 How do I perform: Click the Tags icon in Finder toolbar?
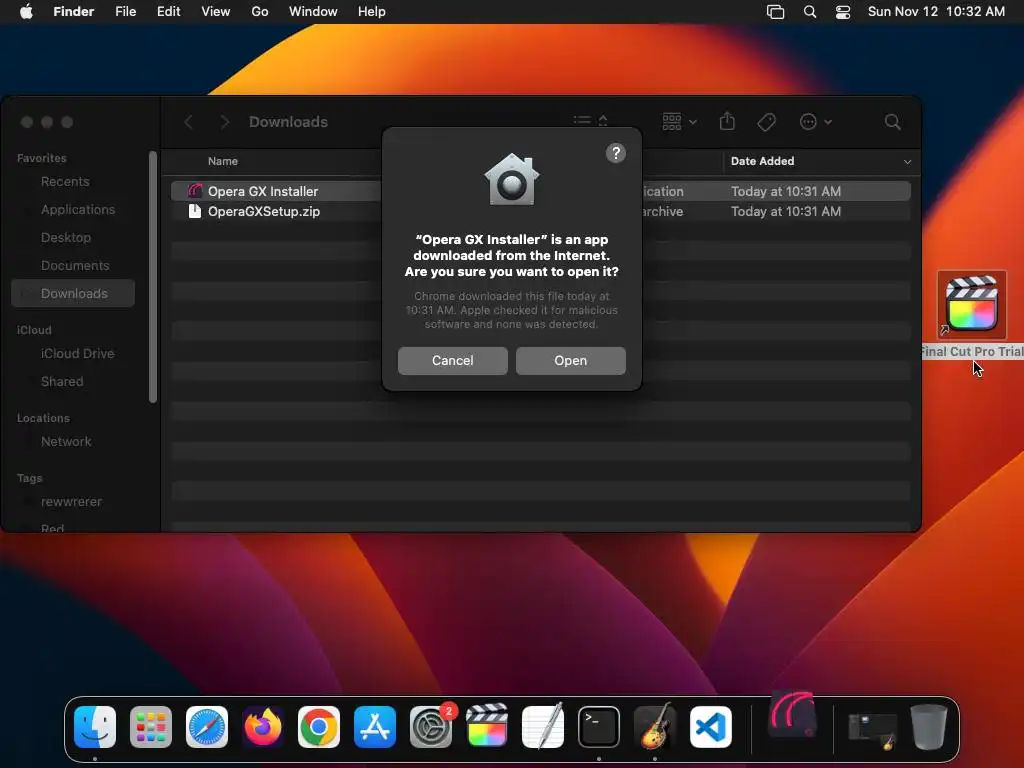pyautogui.click(x=767, y=122)
